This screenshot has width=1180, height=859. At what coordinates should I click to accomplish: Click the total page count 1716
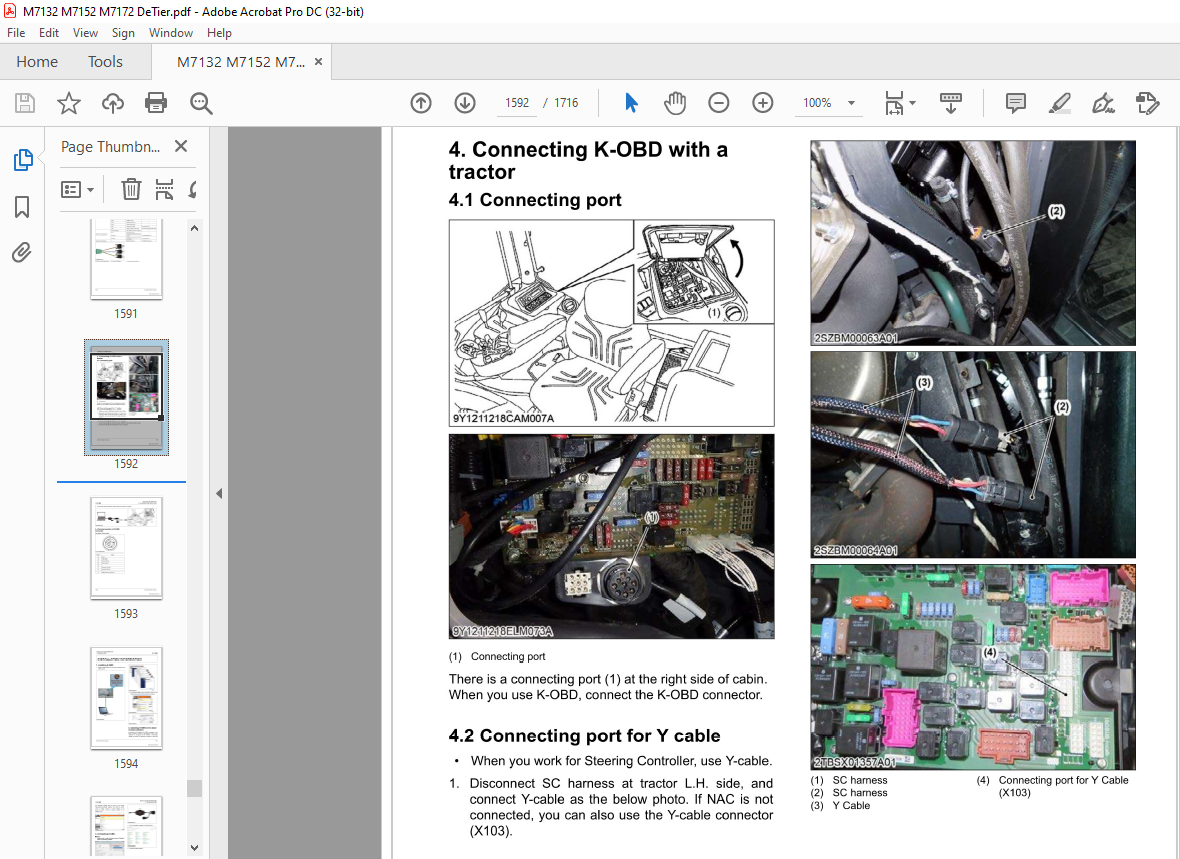[566, 103]
